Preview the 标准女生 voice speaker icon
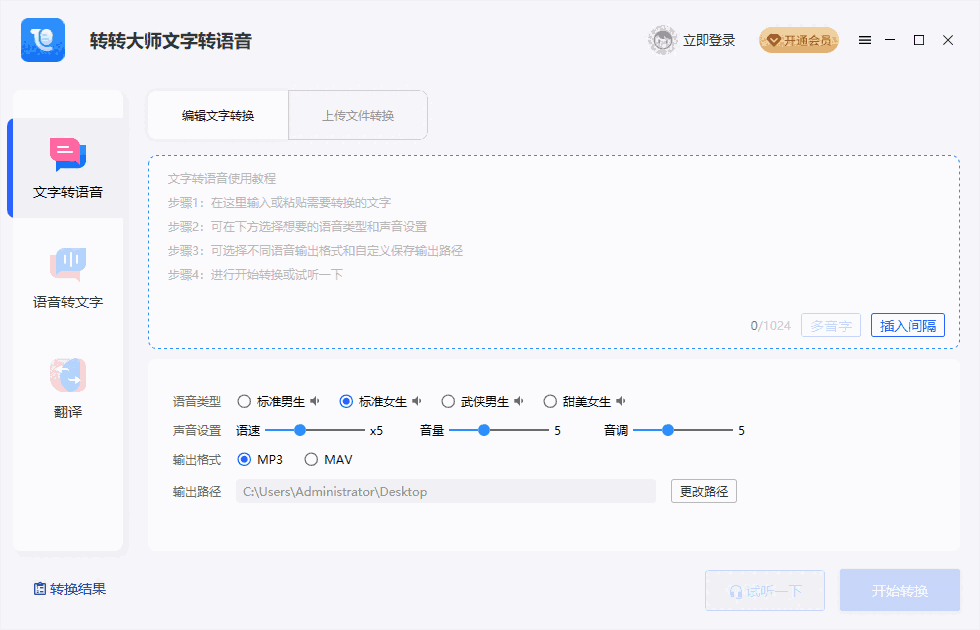 [x=418, y=400]
